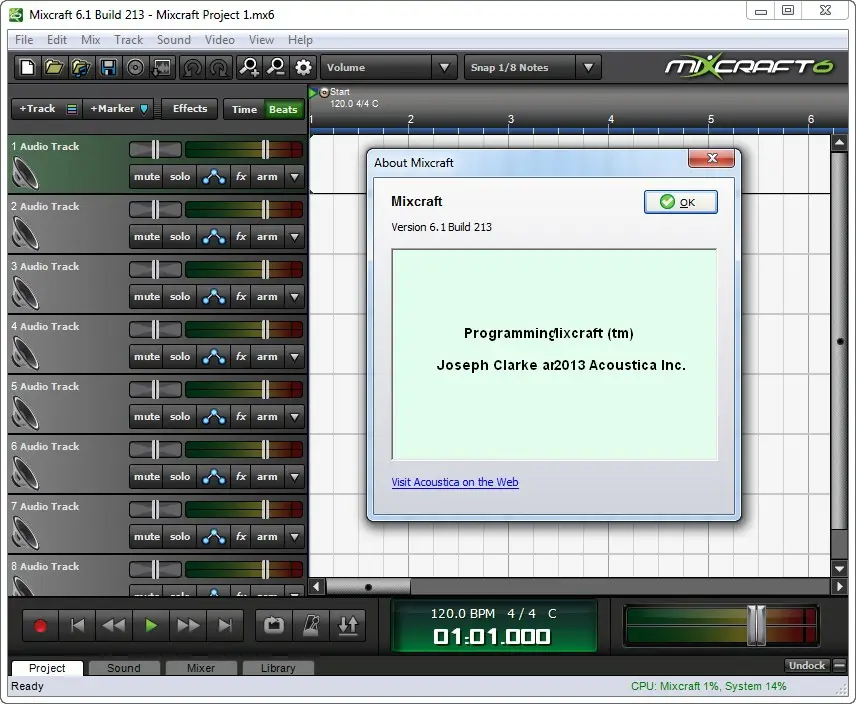Expand the arm dropdown arrow on 4 Audio Track
The height and width of the screenshot is (704, 856).
tap(294, 357)
